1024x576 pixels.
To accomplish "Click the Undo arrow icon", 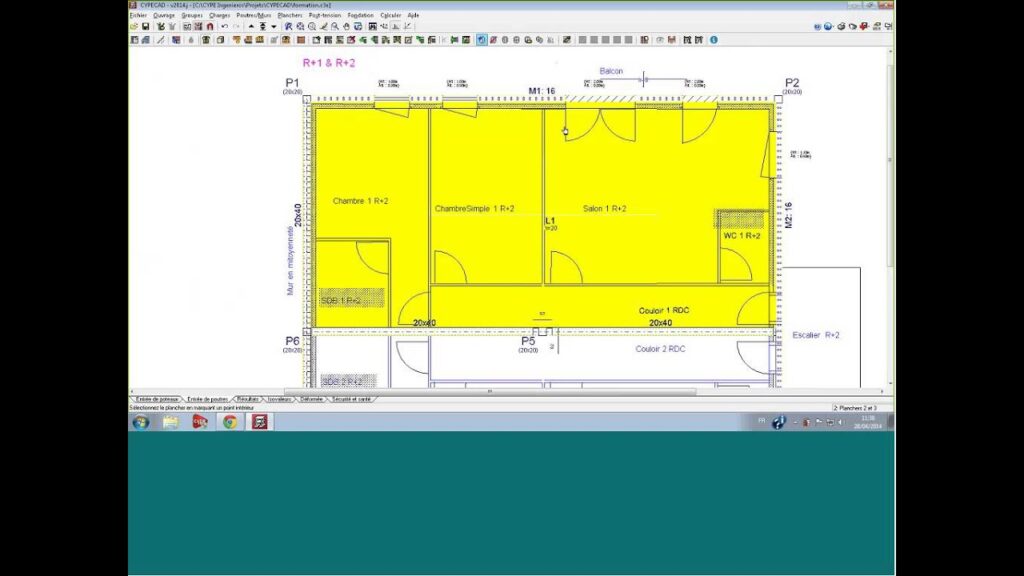I will coord(224,27).
